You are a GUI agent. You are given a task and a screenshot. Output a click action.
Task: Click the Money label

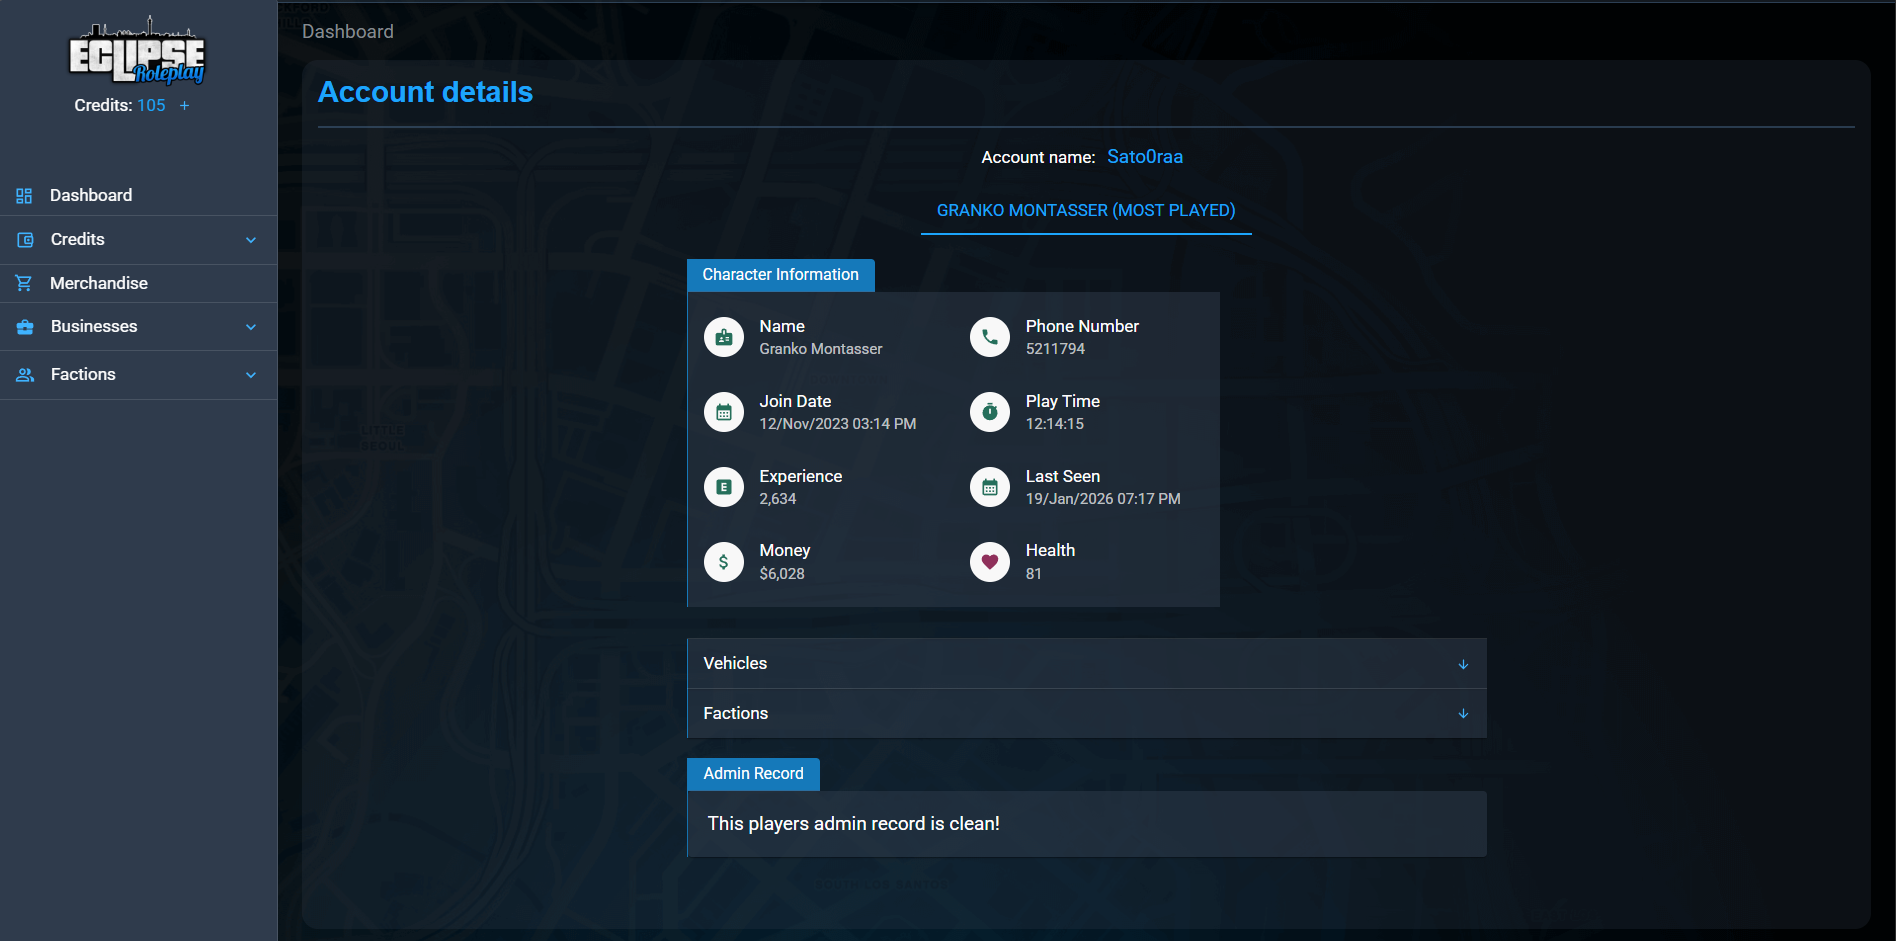tap(785, 550)
